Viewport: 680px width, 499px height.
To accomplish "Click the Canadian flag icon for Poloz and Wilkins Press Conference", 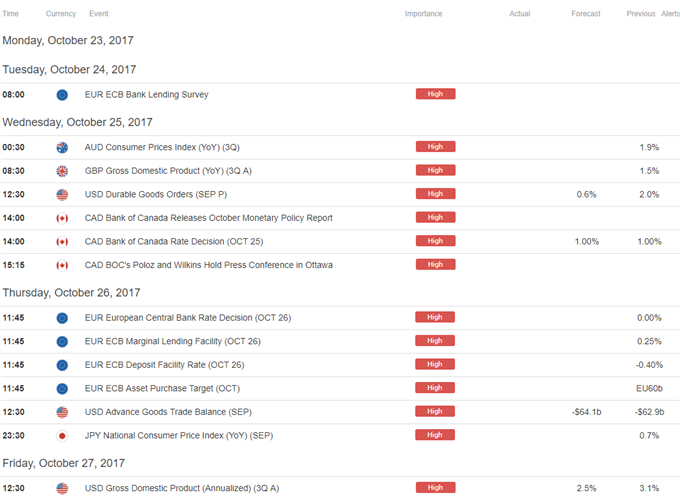I will point(62,265).
